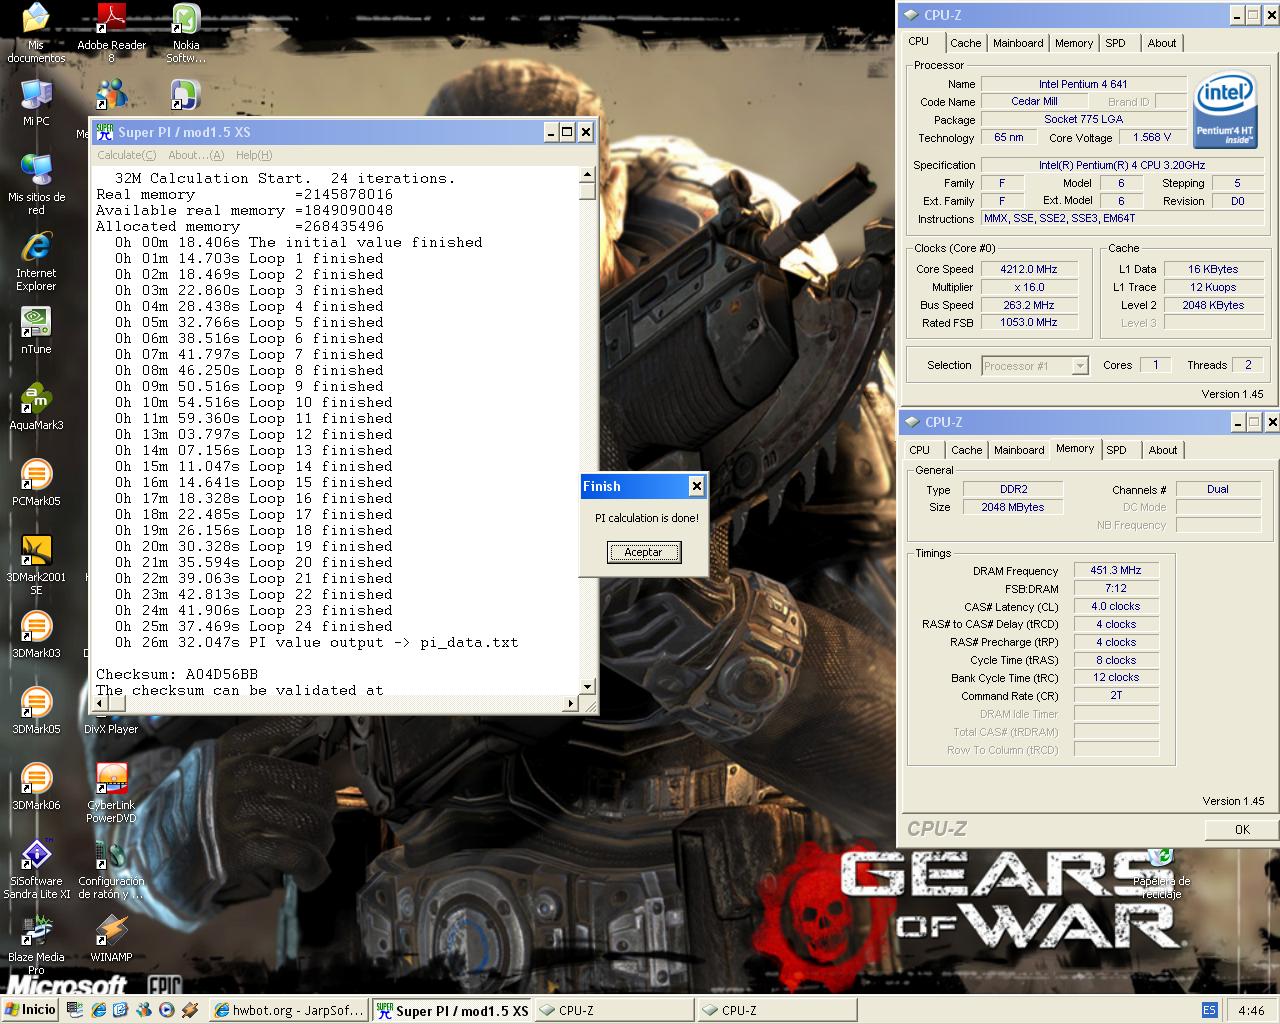Click Internet Explorer quick launch icon
The image size is (1280, 1024).
click(x=98, y=1010)
